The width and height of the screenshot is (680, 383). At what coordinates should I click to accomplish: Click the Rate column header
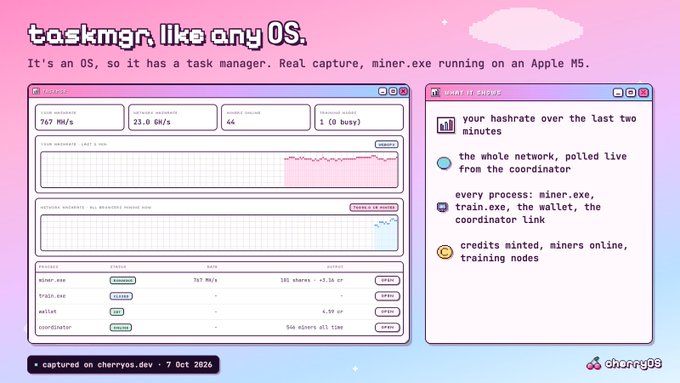click(x=212, y=267)
